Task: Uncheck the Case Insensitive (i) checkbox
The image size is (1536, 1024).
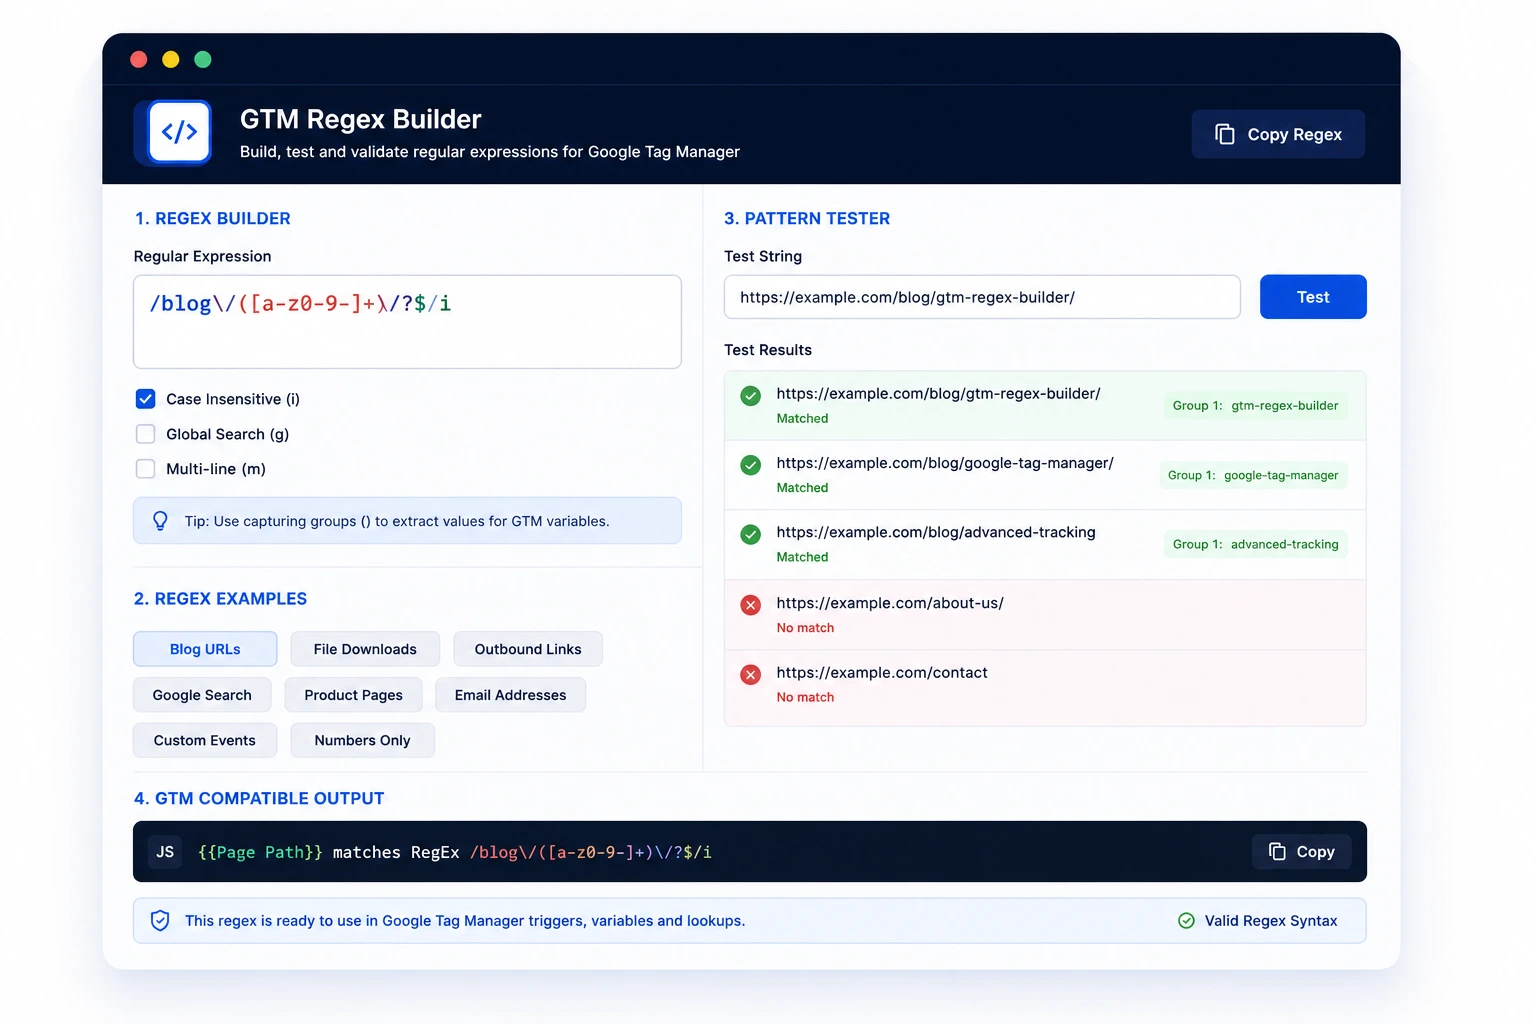Action: click(145, 399)
